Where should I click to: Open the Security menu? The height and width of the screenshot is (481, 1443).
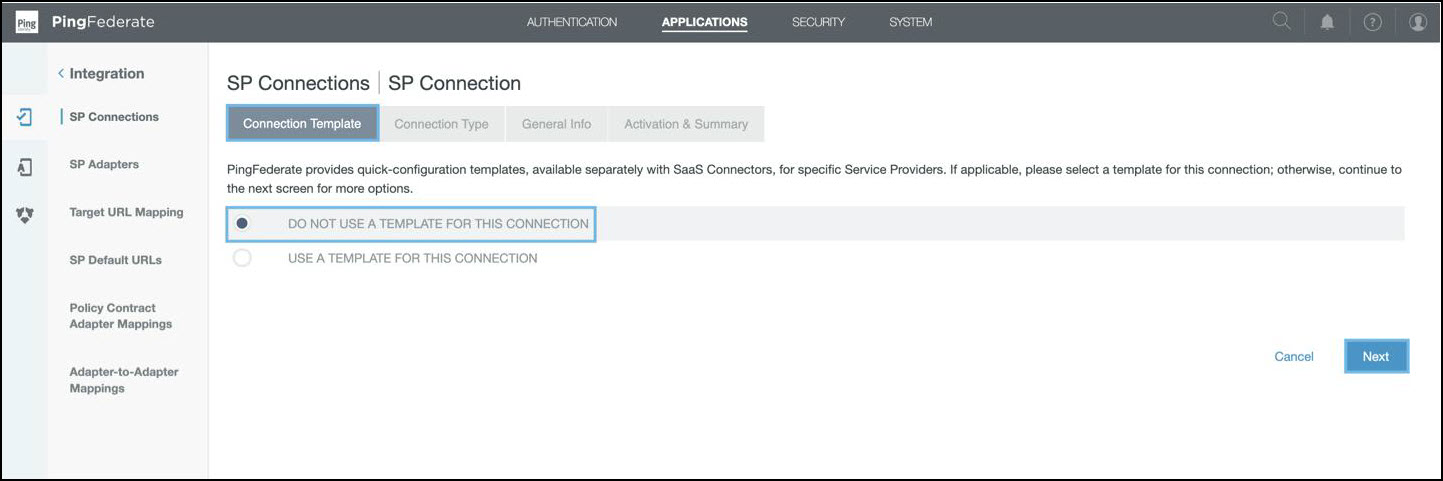(x=818, y=22)
